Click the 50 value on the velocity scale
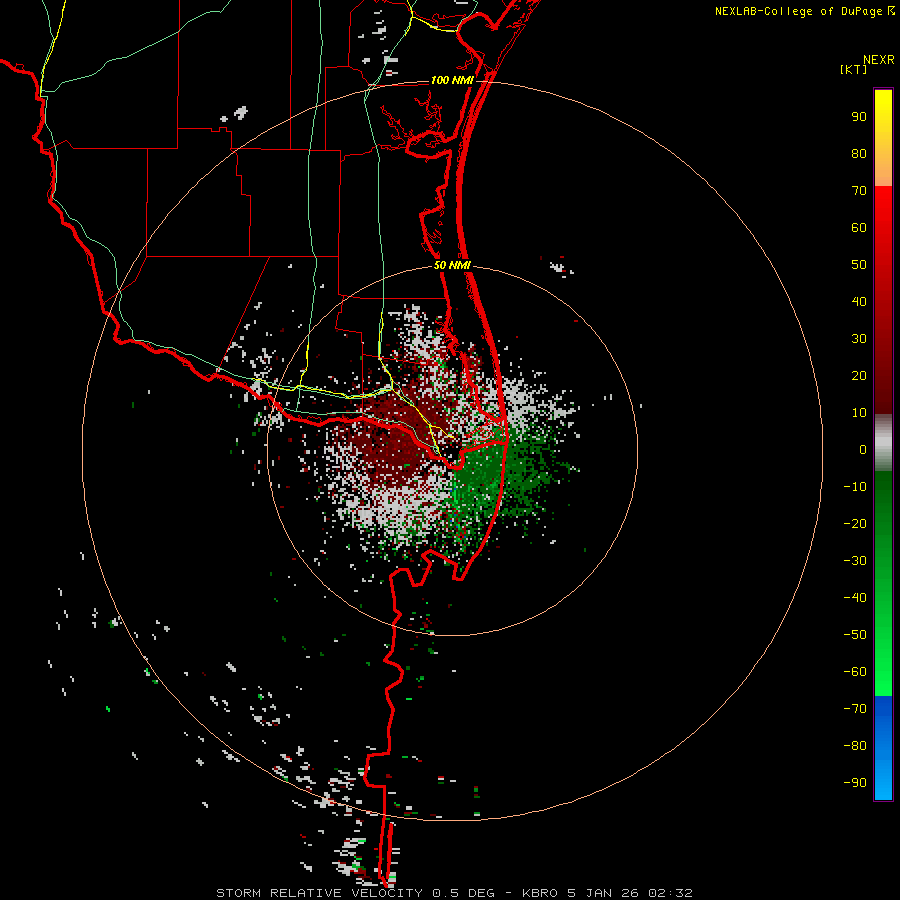This screenshot has width=900, height=900. [x=859, y=265]
